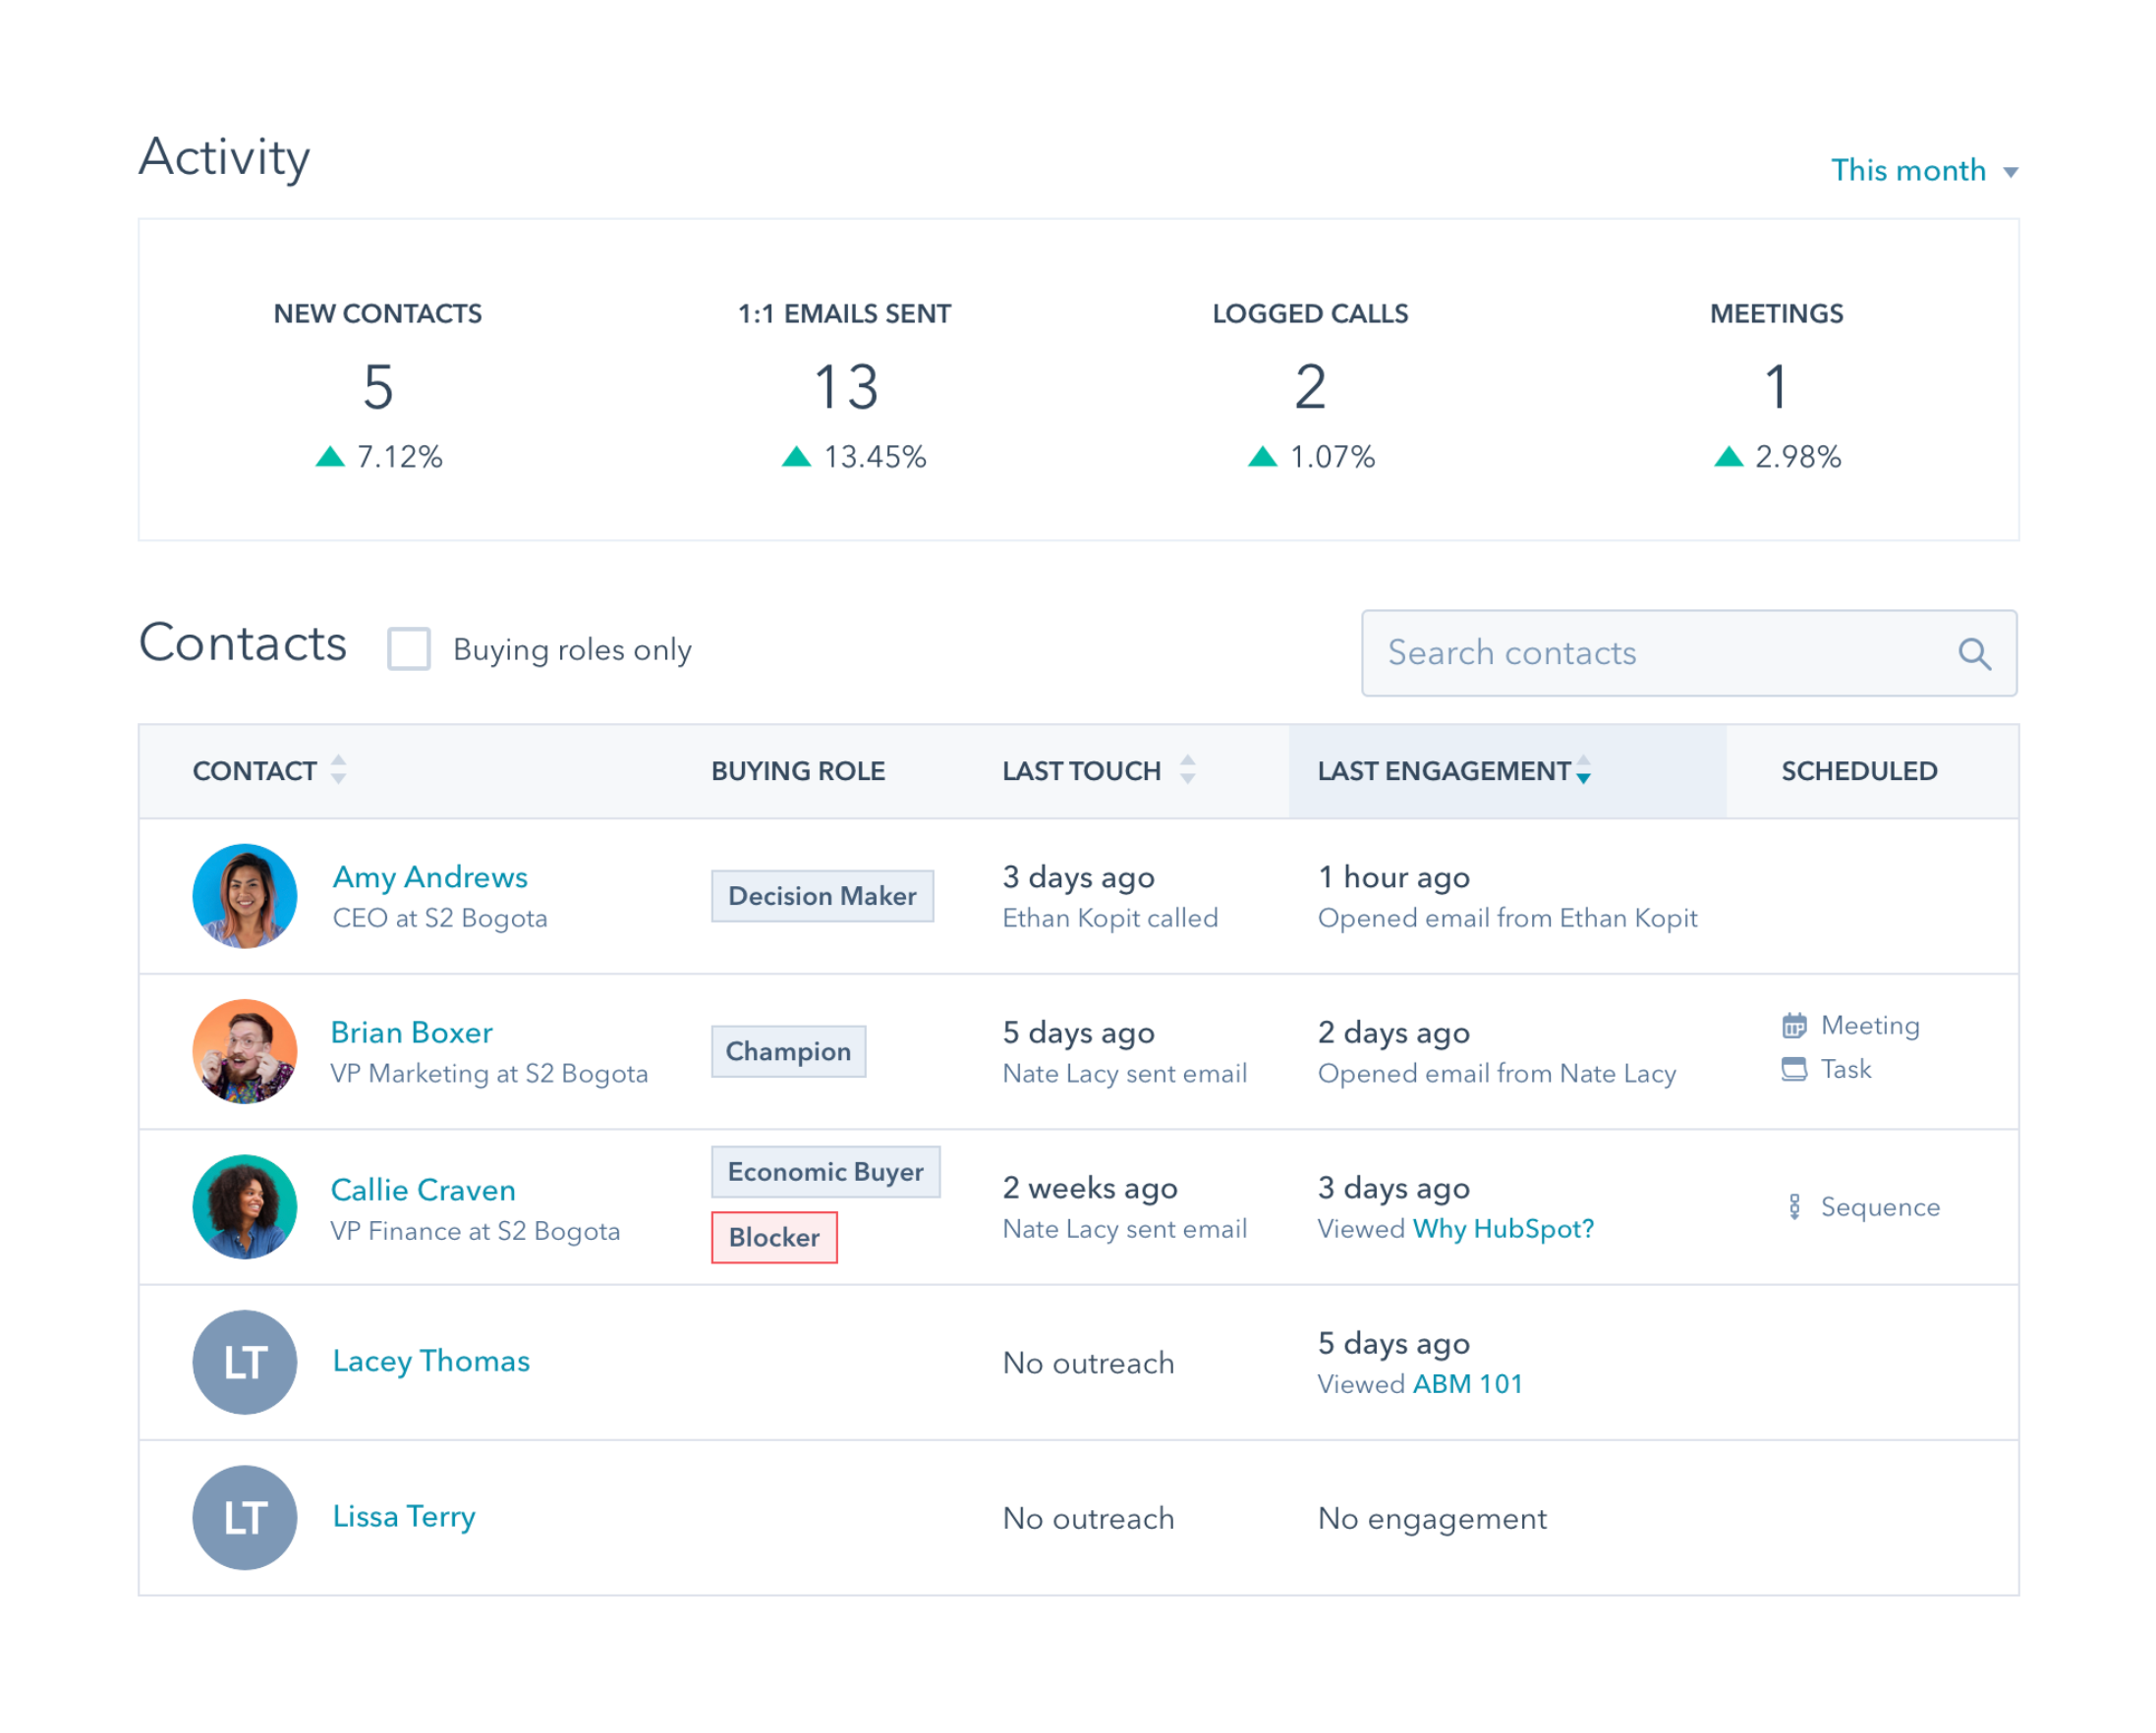Click the Sequence icon for Callie Craven
The width and height of the screenshot is (2156, 1733).
pos(1795,1207)
